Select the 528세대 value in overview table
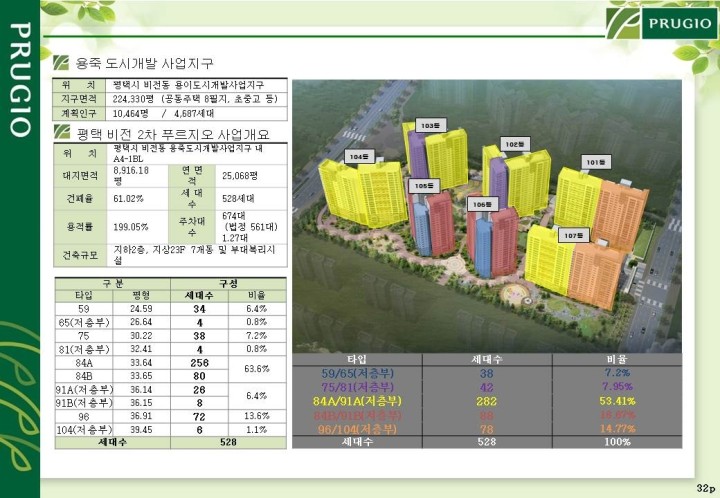This screenshot has height=498, width=720. click(238, 199)
